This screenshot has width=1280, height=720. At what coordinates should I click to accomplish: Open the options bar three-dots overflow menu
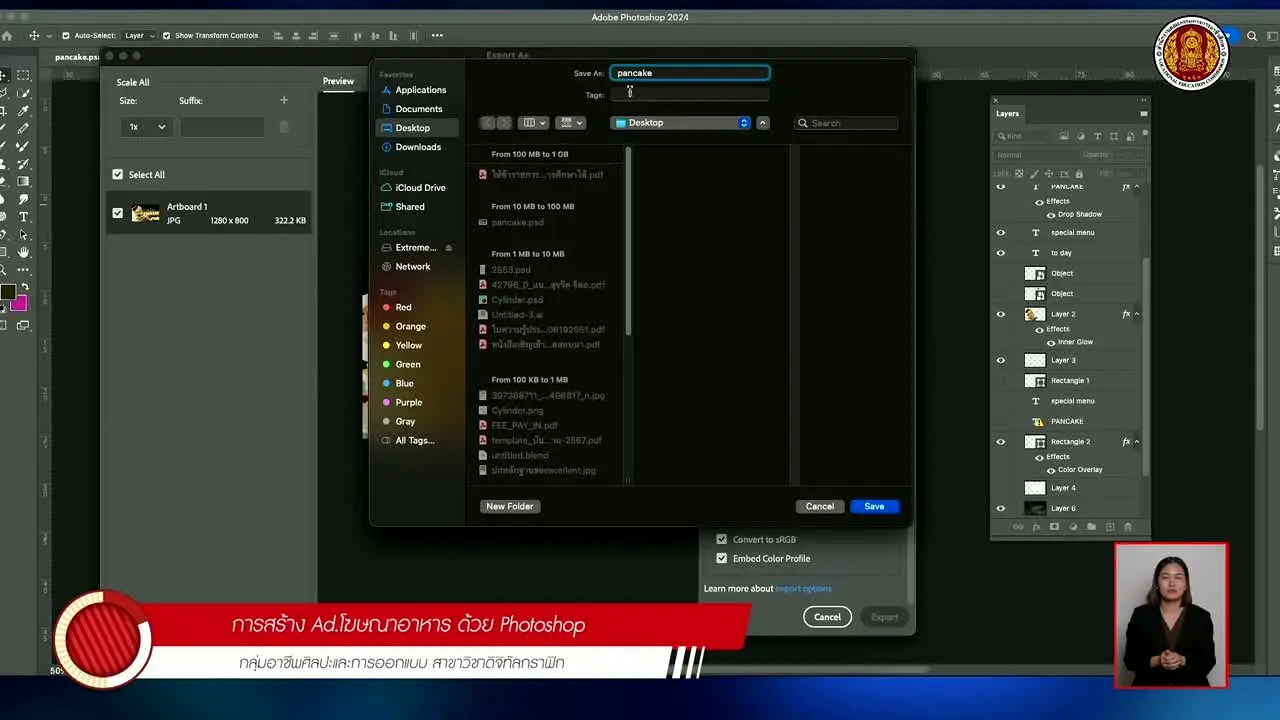coord(437,36)
